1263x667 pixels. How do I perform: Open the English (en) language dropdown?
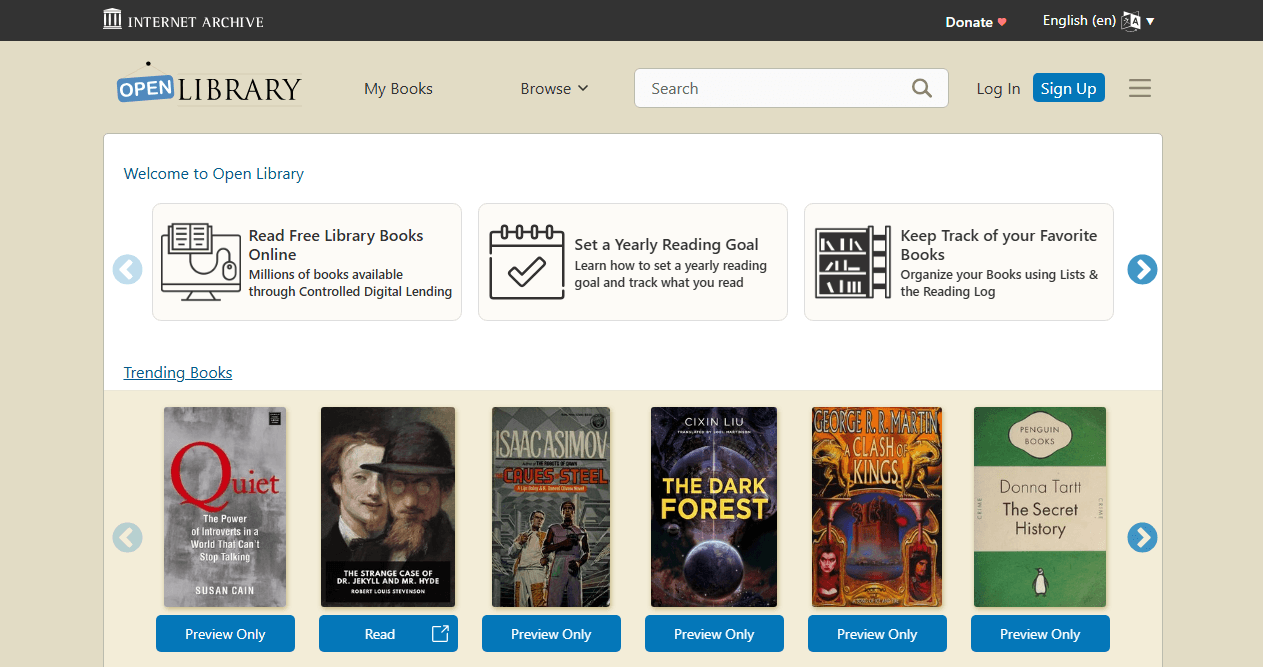coord(1098,21)
